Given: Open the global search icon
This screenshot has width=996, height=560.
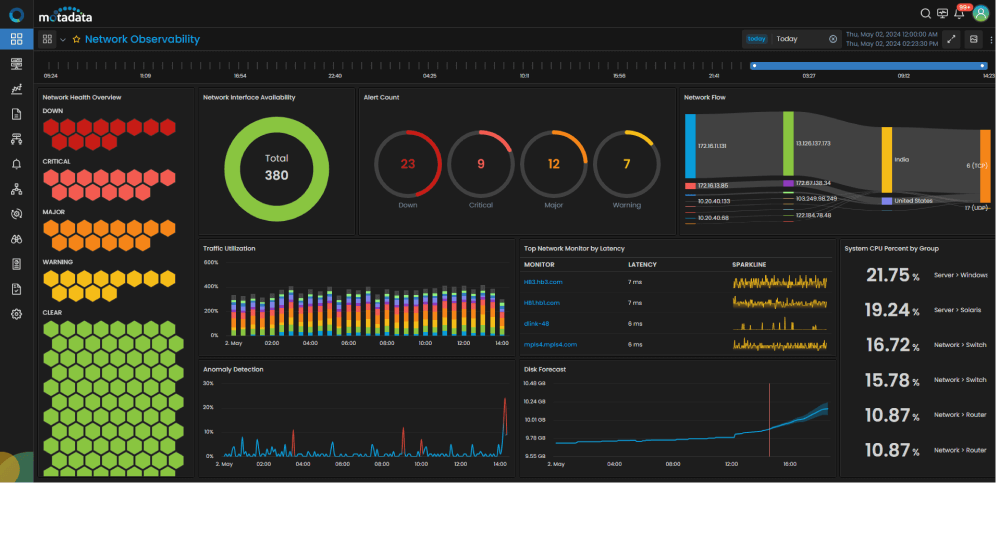Looking at the screenshot, I should pos(926,13).
